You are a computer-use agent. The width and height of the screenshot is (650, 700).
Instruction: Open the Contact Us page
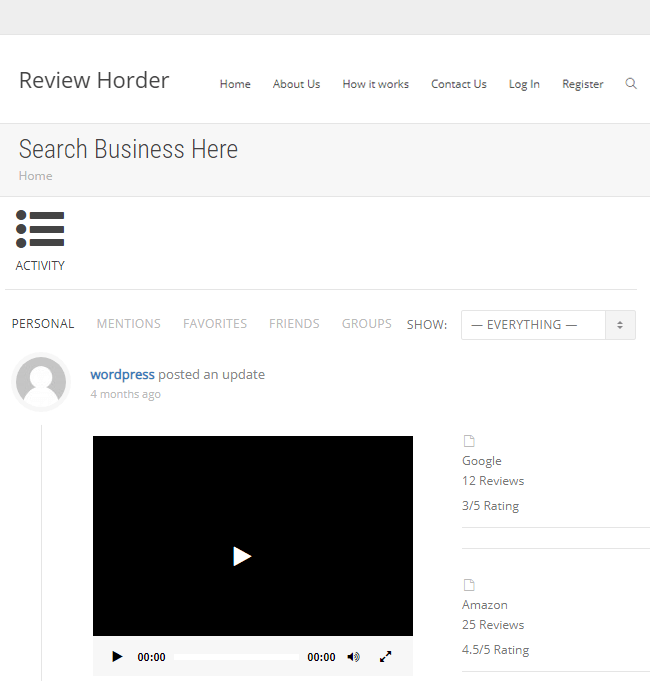(458, 84)
